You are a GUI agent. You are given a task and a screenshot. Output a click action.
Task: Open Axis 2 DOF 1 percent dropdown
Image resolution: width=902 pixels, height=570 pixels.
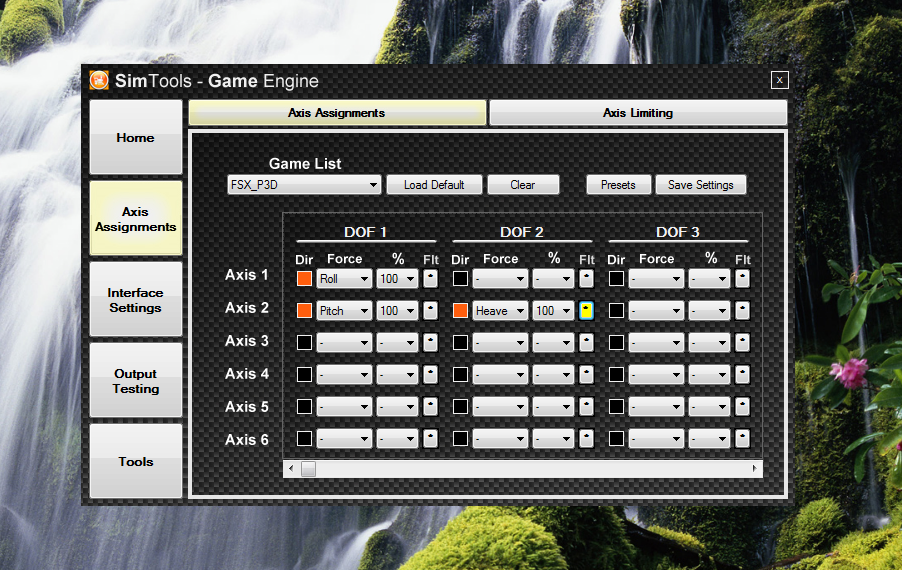pos(398,311)
